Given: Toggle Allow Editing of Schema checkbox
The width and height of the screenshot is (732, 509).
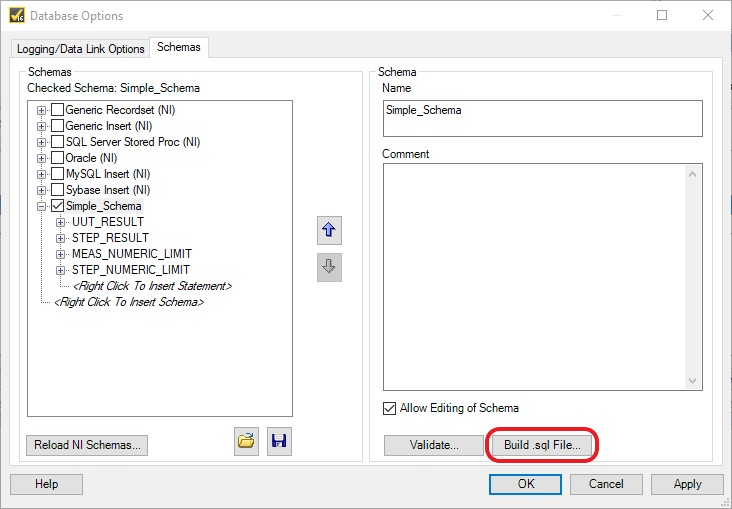Looking at the screenshot, I should tap(389, 409).
